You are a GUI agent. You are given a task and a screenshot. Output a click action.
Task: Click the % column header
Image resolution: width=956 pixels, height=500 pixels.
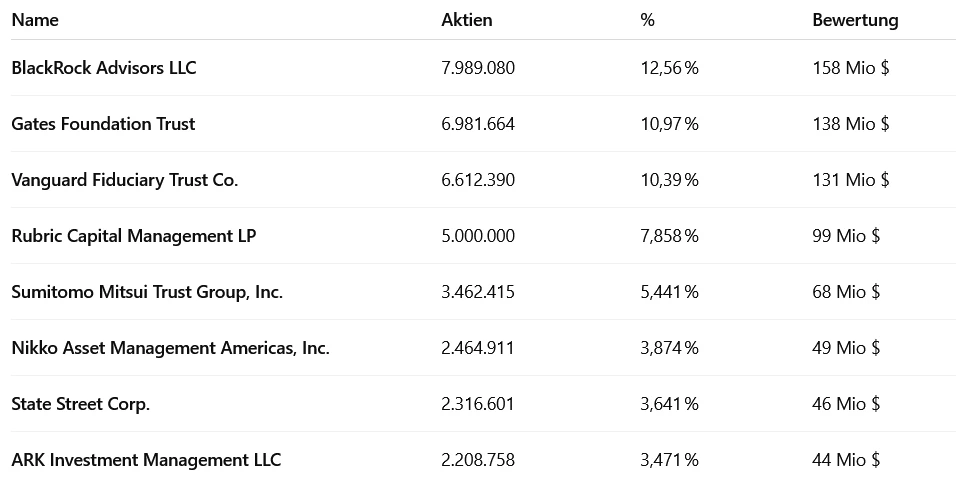[647, 20]
